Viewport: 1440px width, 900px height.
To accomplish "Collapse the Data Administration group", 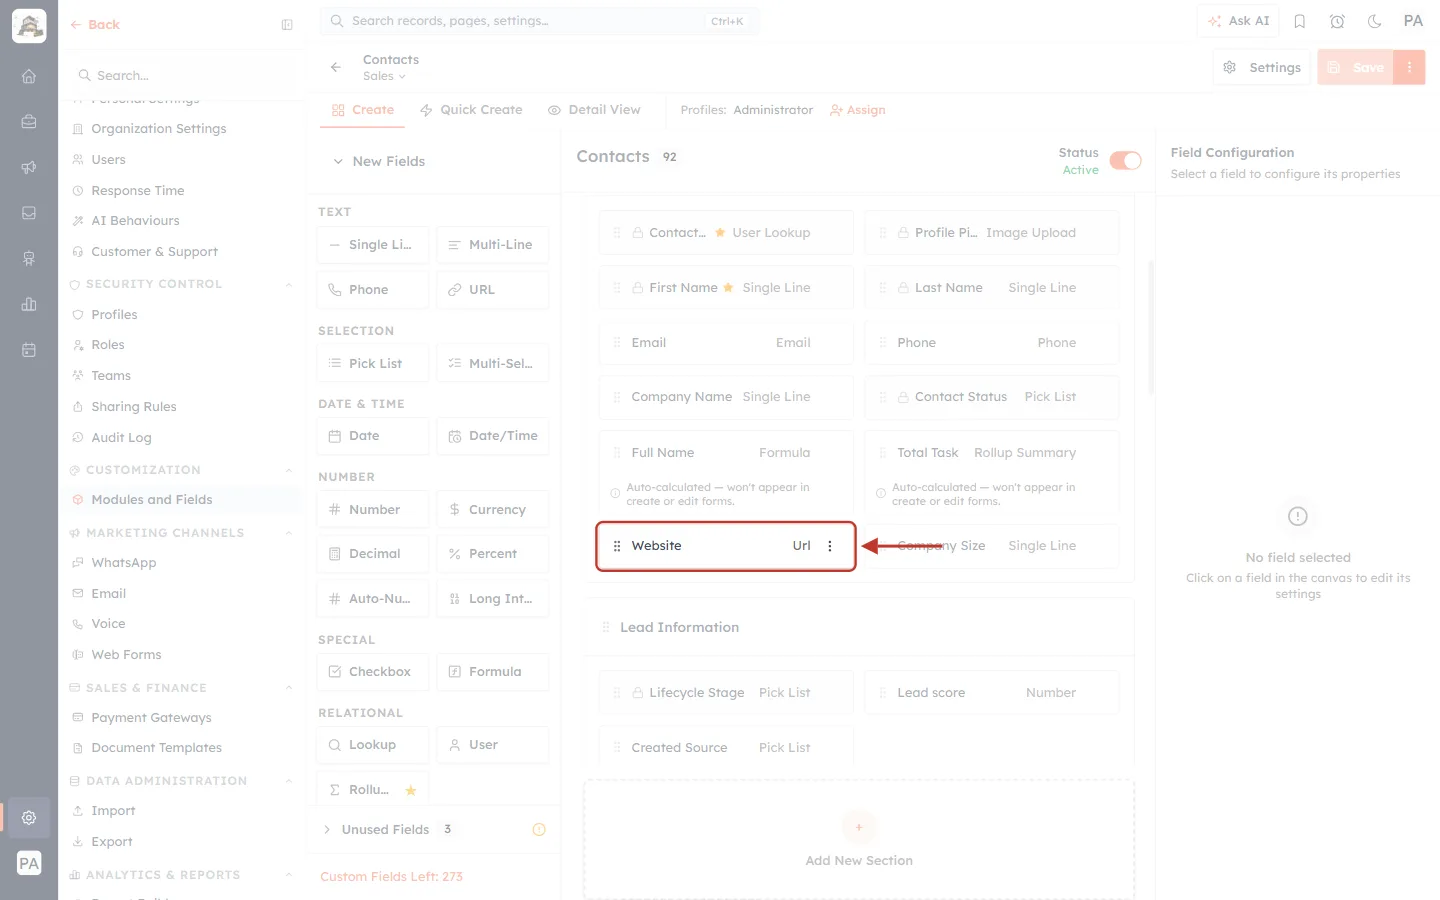I will 289,781.
